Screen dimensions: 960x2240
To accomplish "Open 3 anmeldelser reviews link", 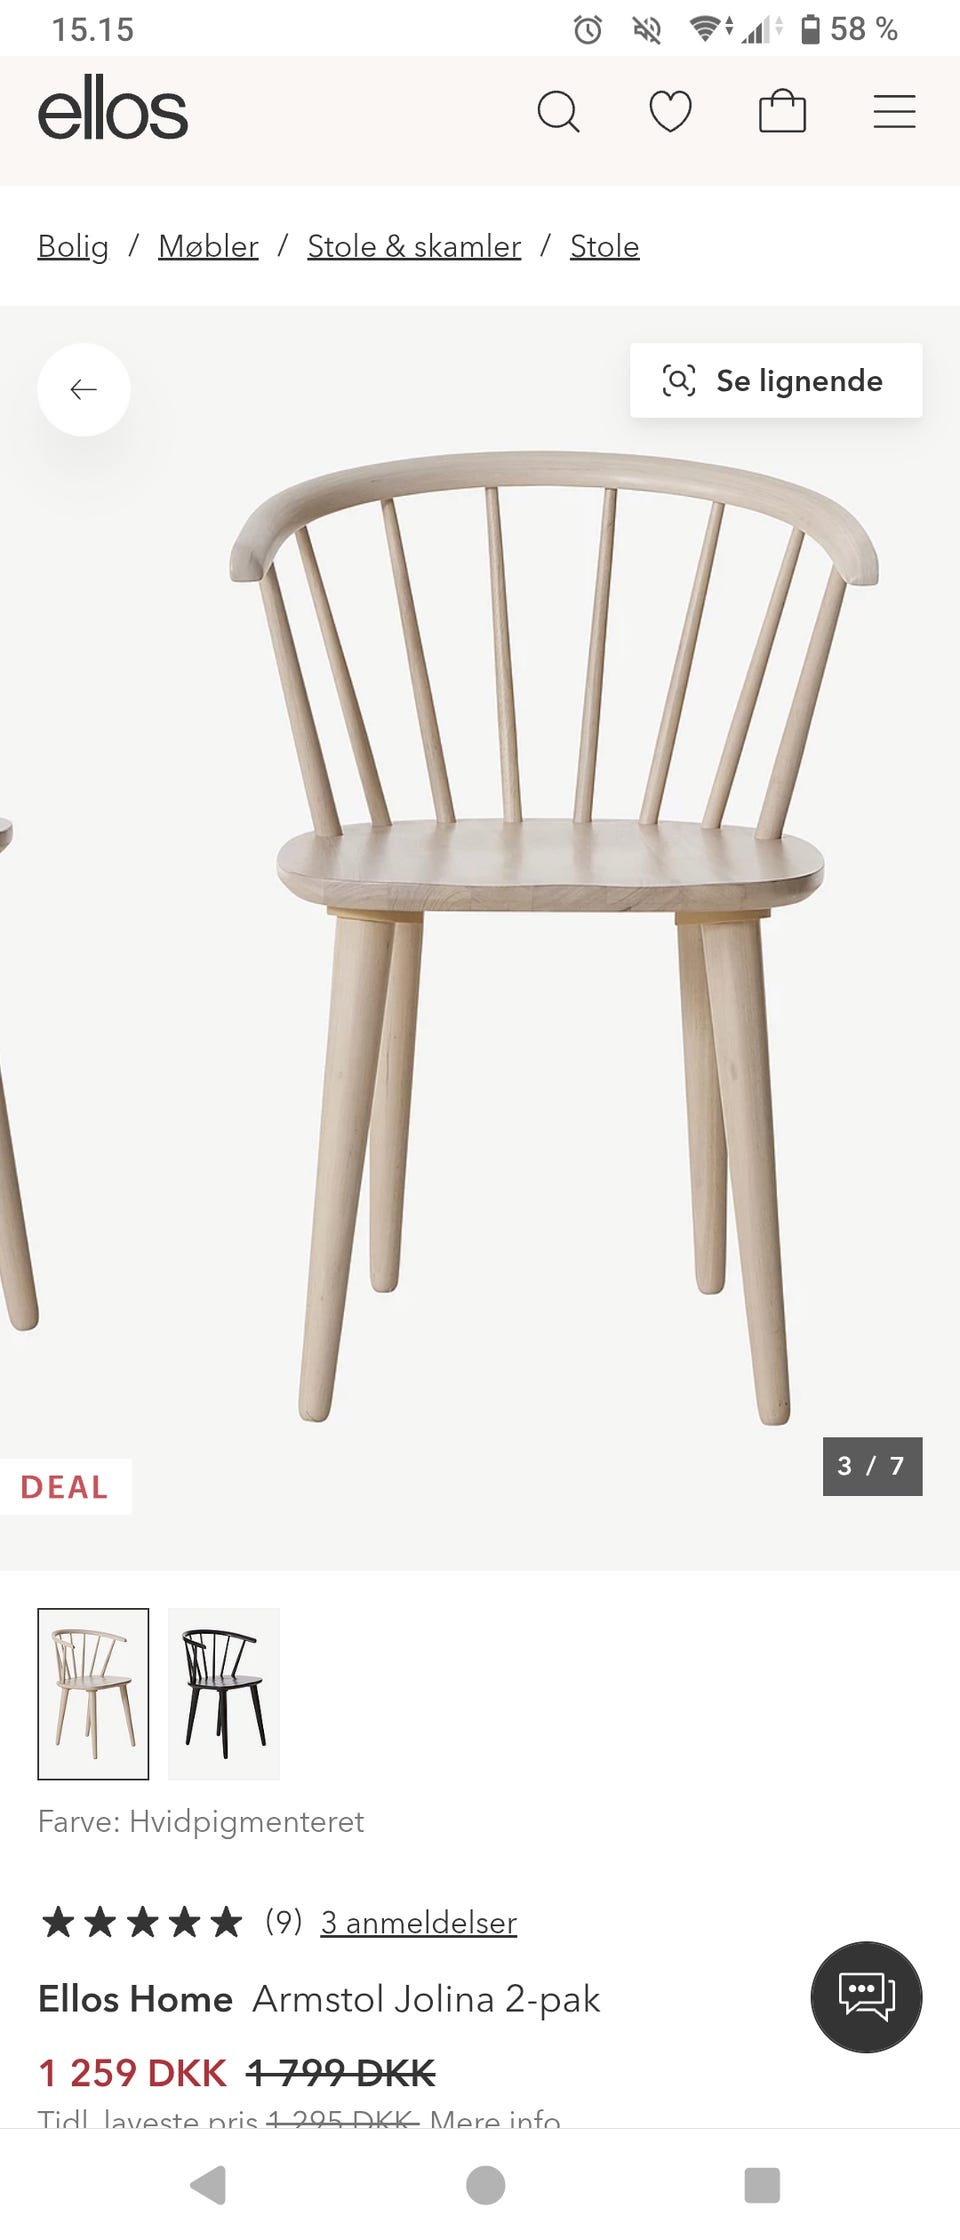I will 418,1922.
